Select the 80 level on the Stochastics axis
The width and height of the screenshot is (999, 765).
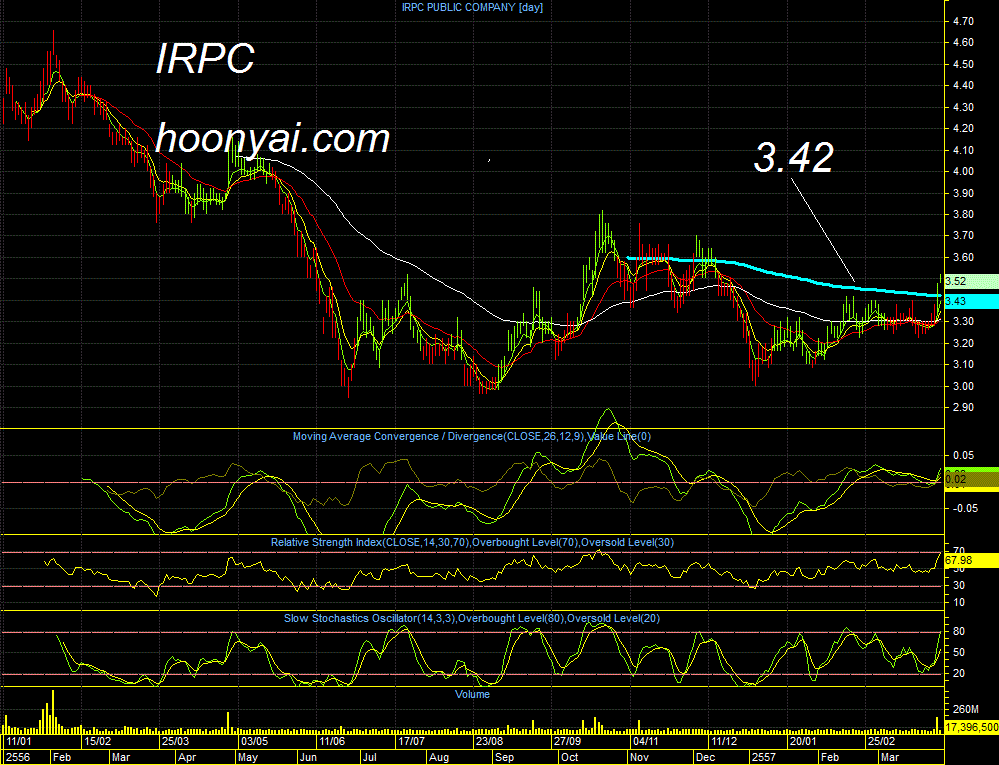point(958,632)
